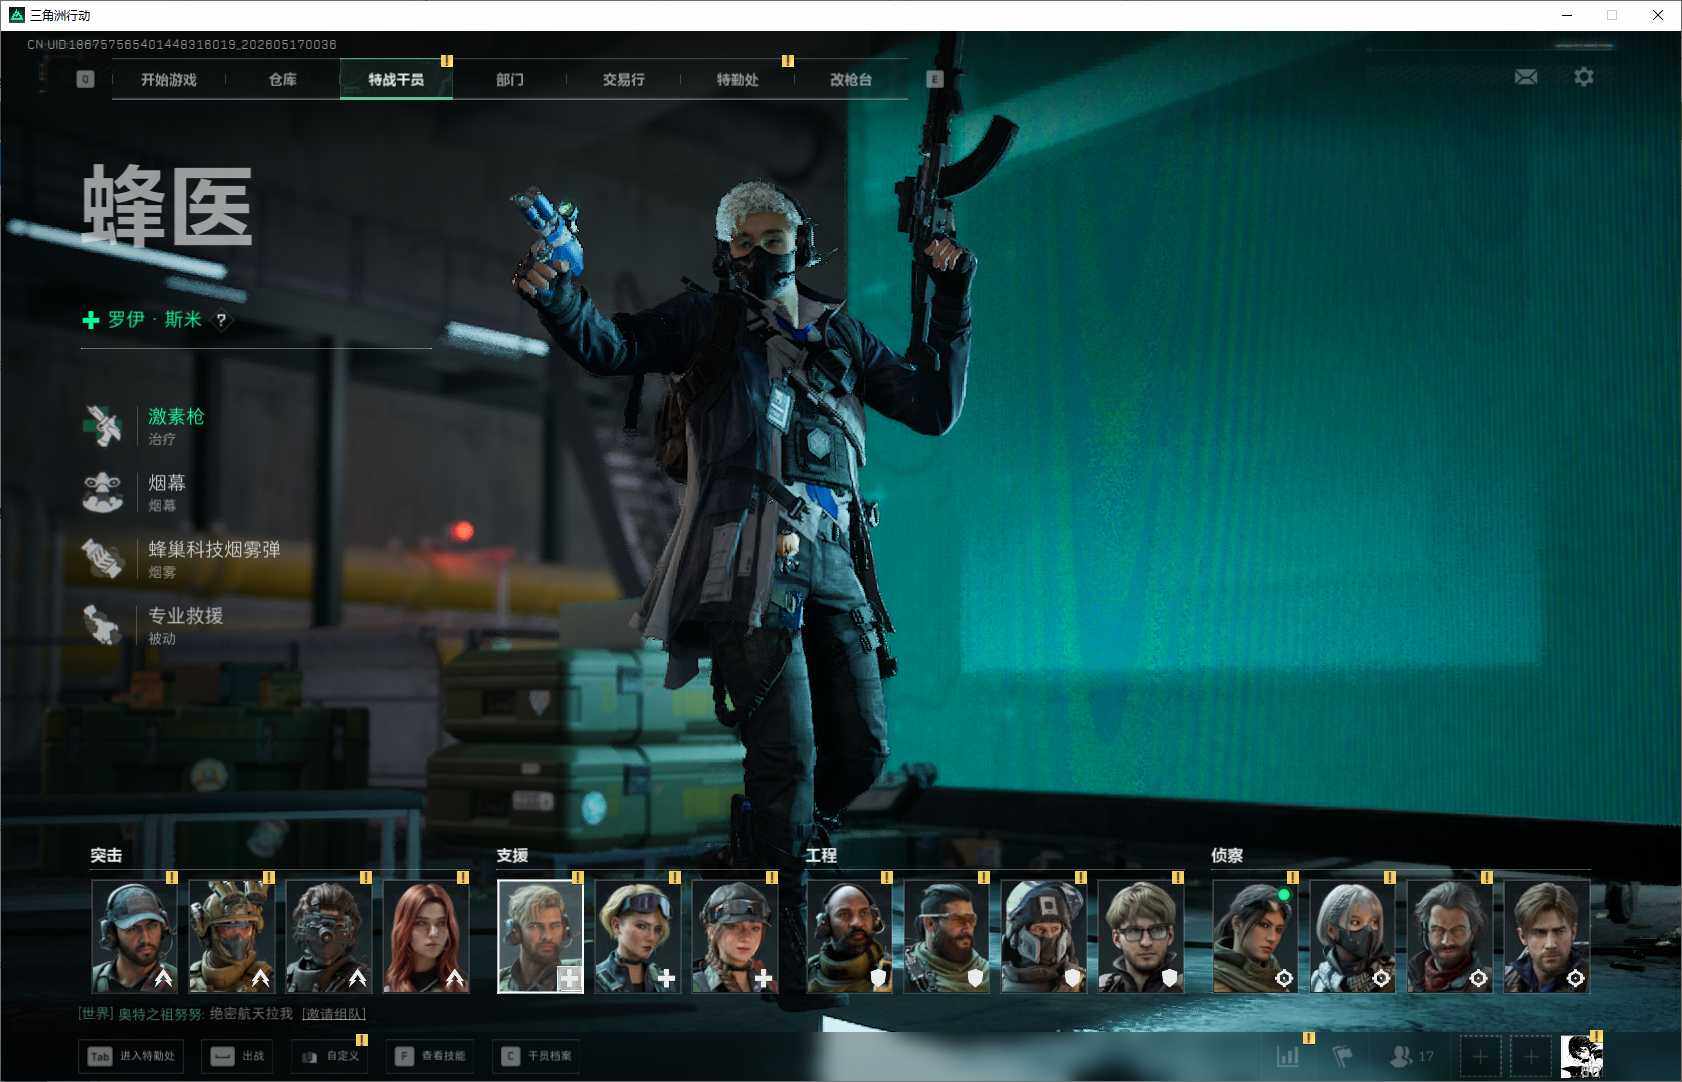Click the operator name 罗伊·斯米
This screenshot has height=1082, width=1682.
[155, 320]
